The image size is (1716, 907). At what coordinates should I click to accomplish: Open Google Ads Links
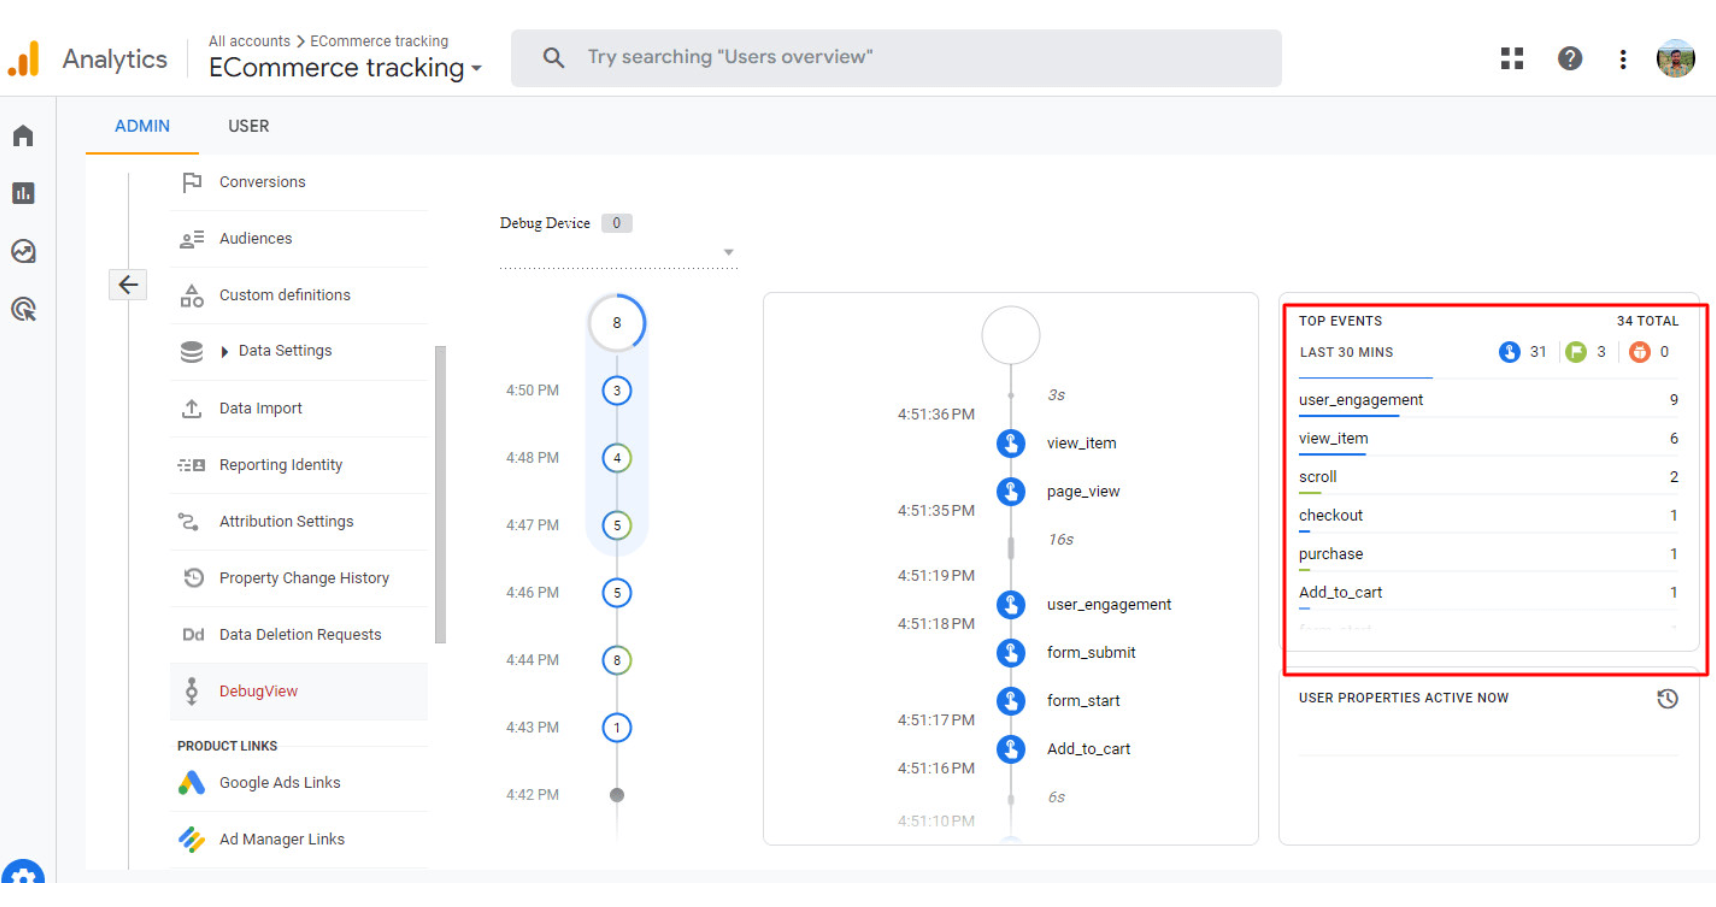pyautogui.click(x=279, y=783)
